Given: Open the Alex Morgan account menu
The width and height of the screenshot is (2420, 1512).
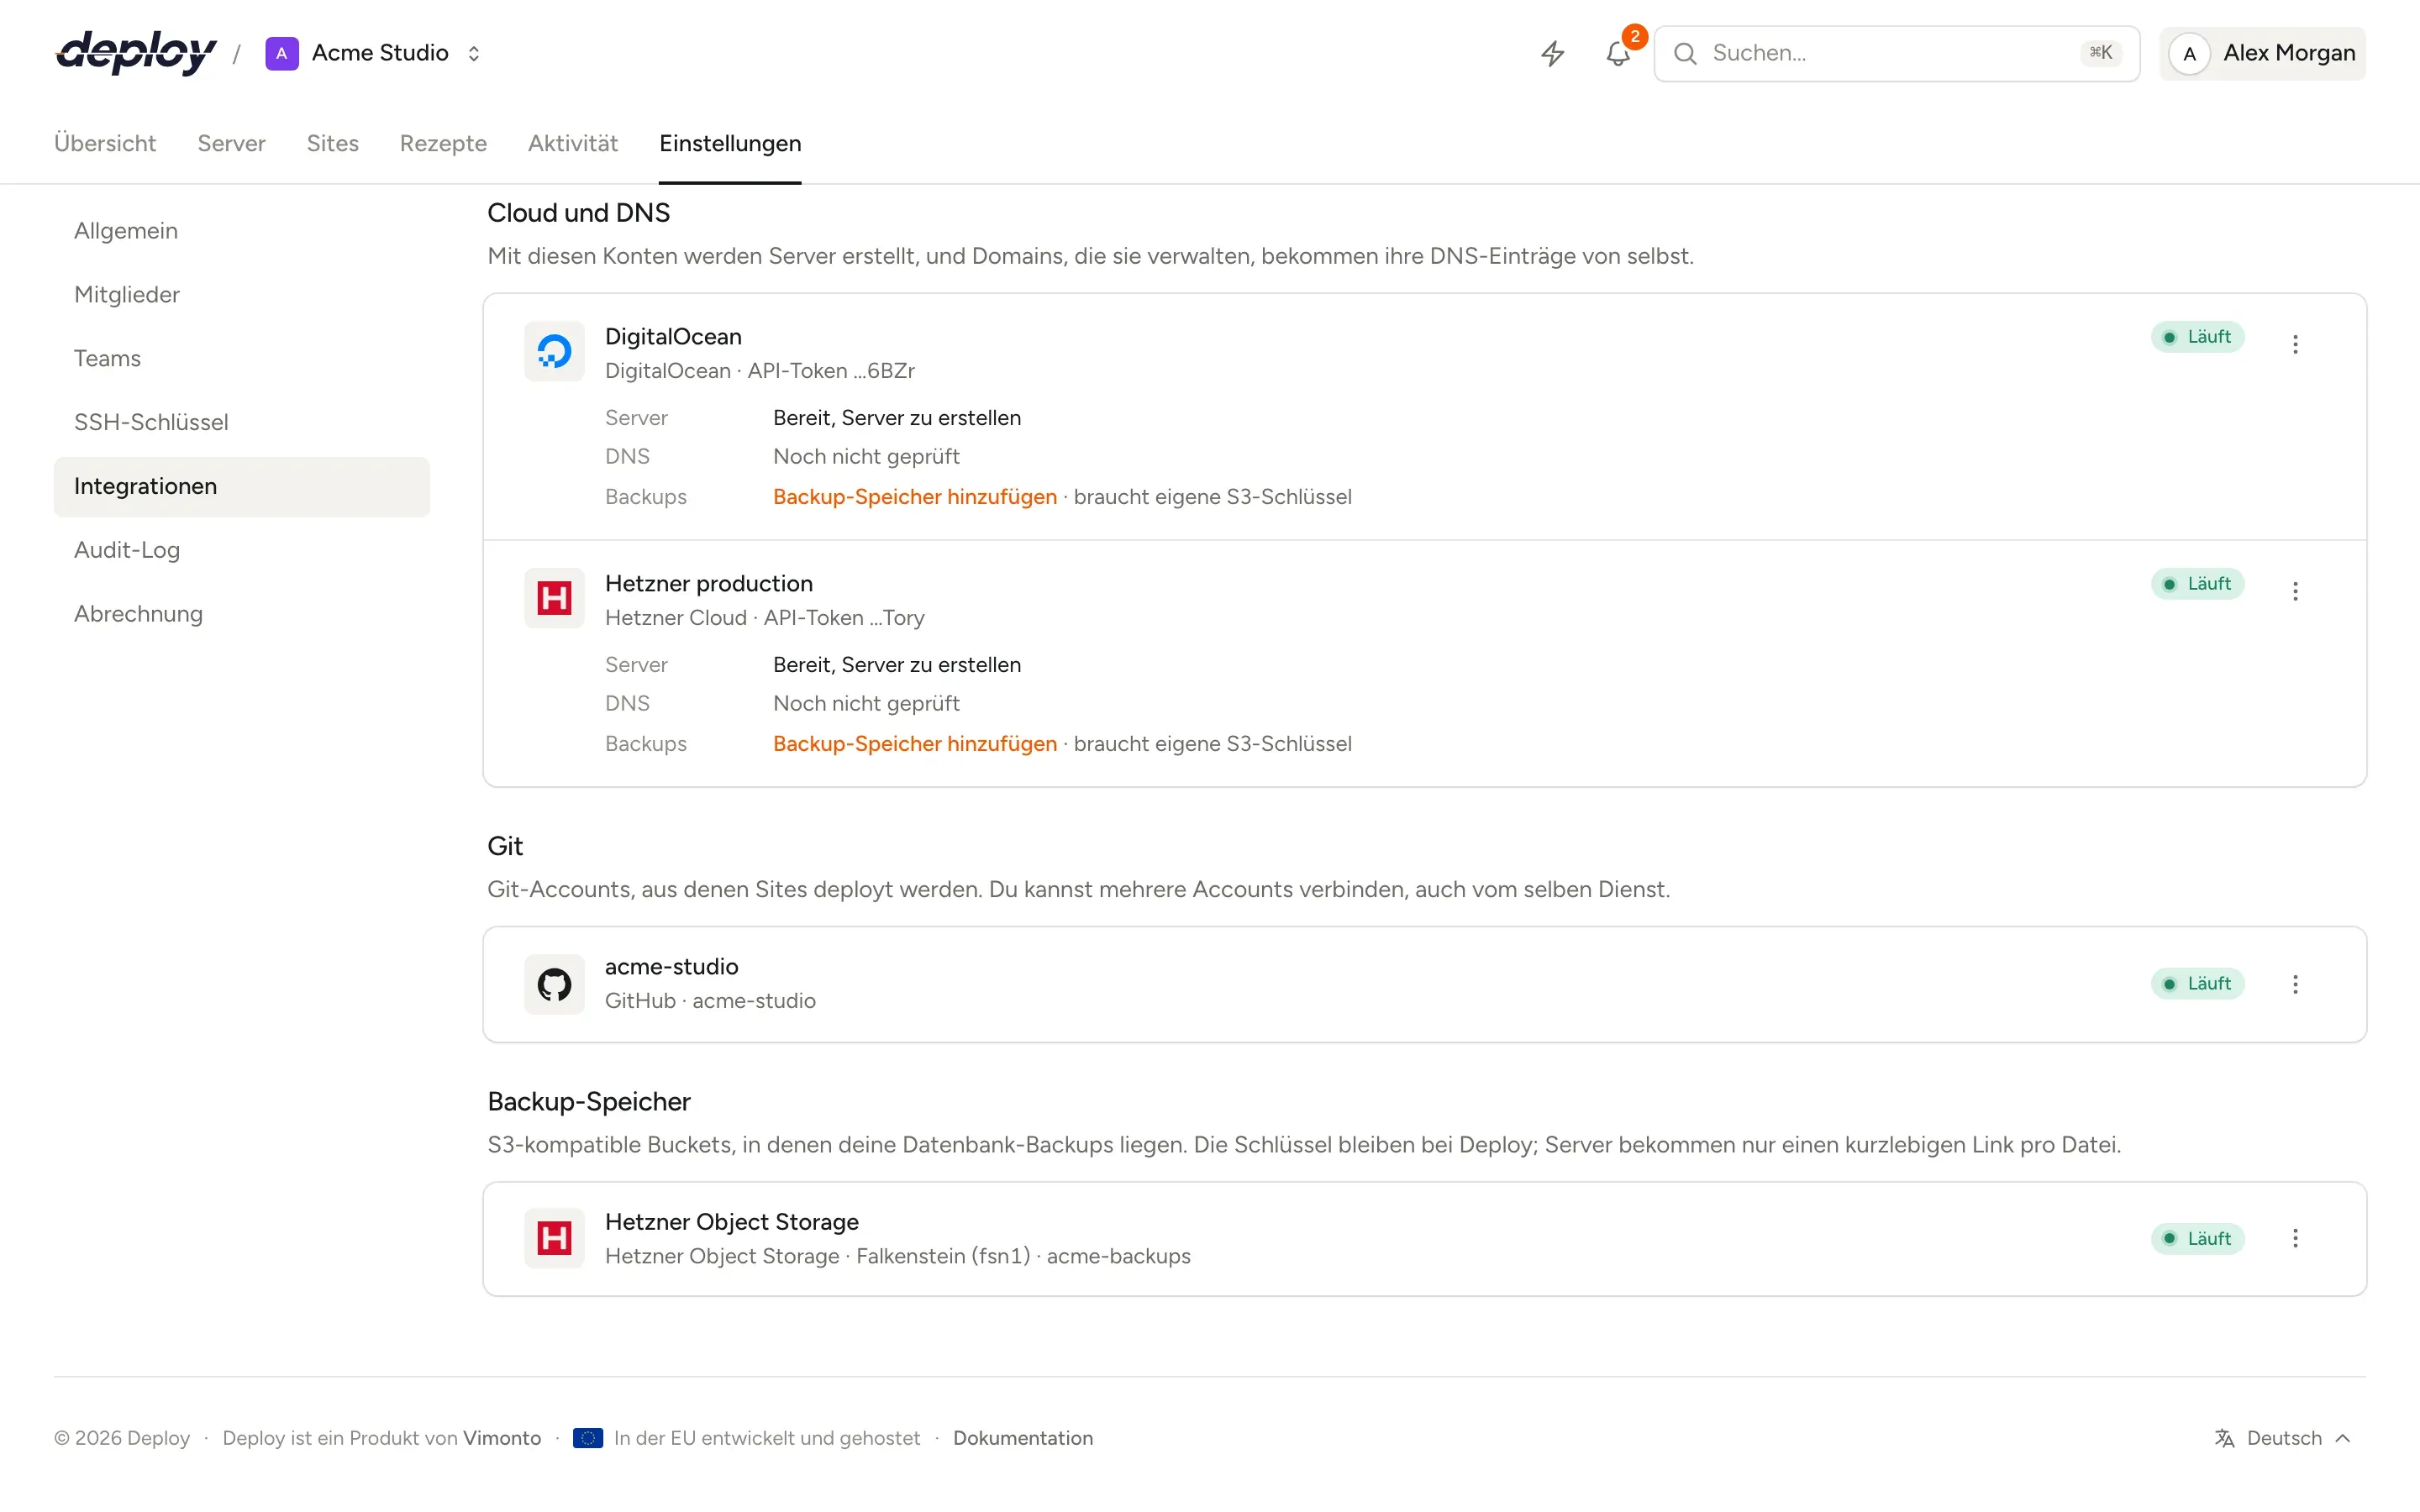Looking at the screenshot, I should (2262, 53).
